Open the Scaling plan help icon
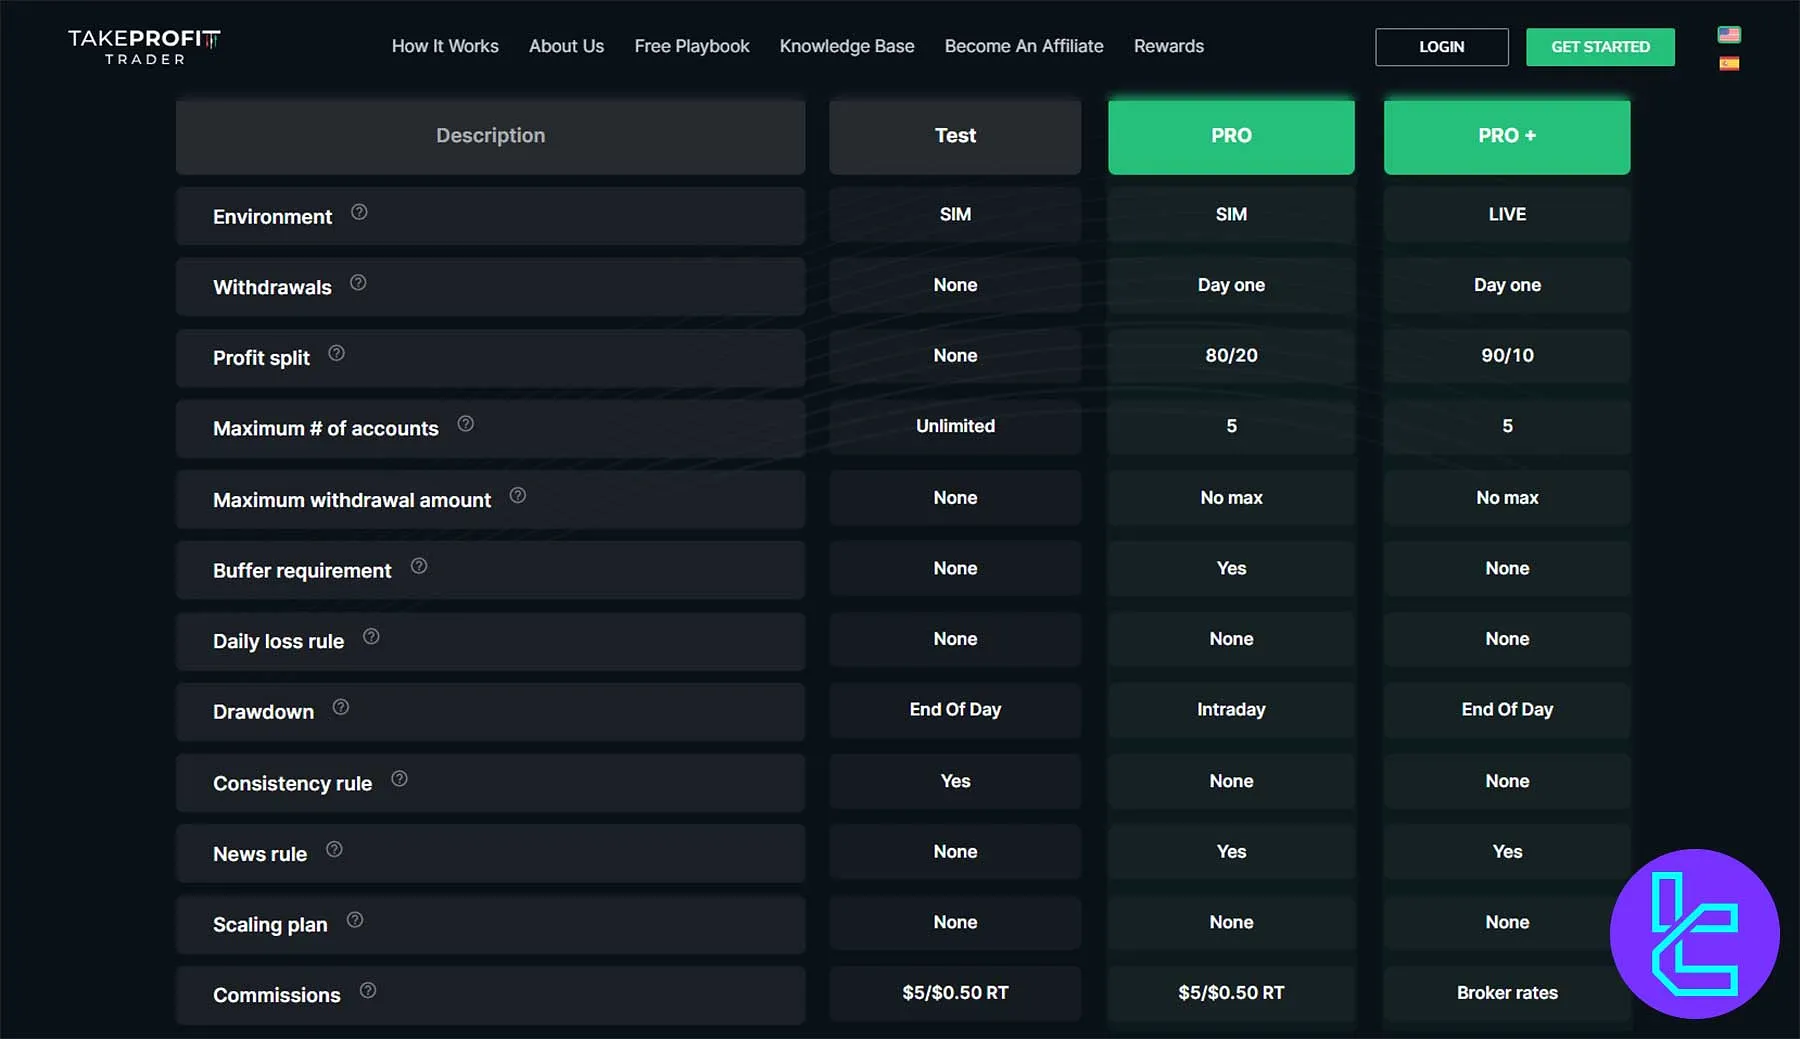 click(355, 920)
